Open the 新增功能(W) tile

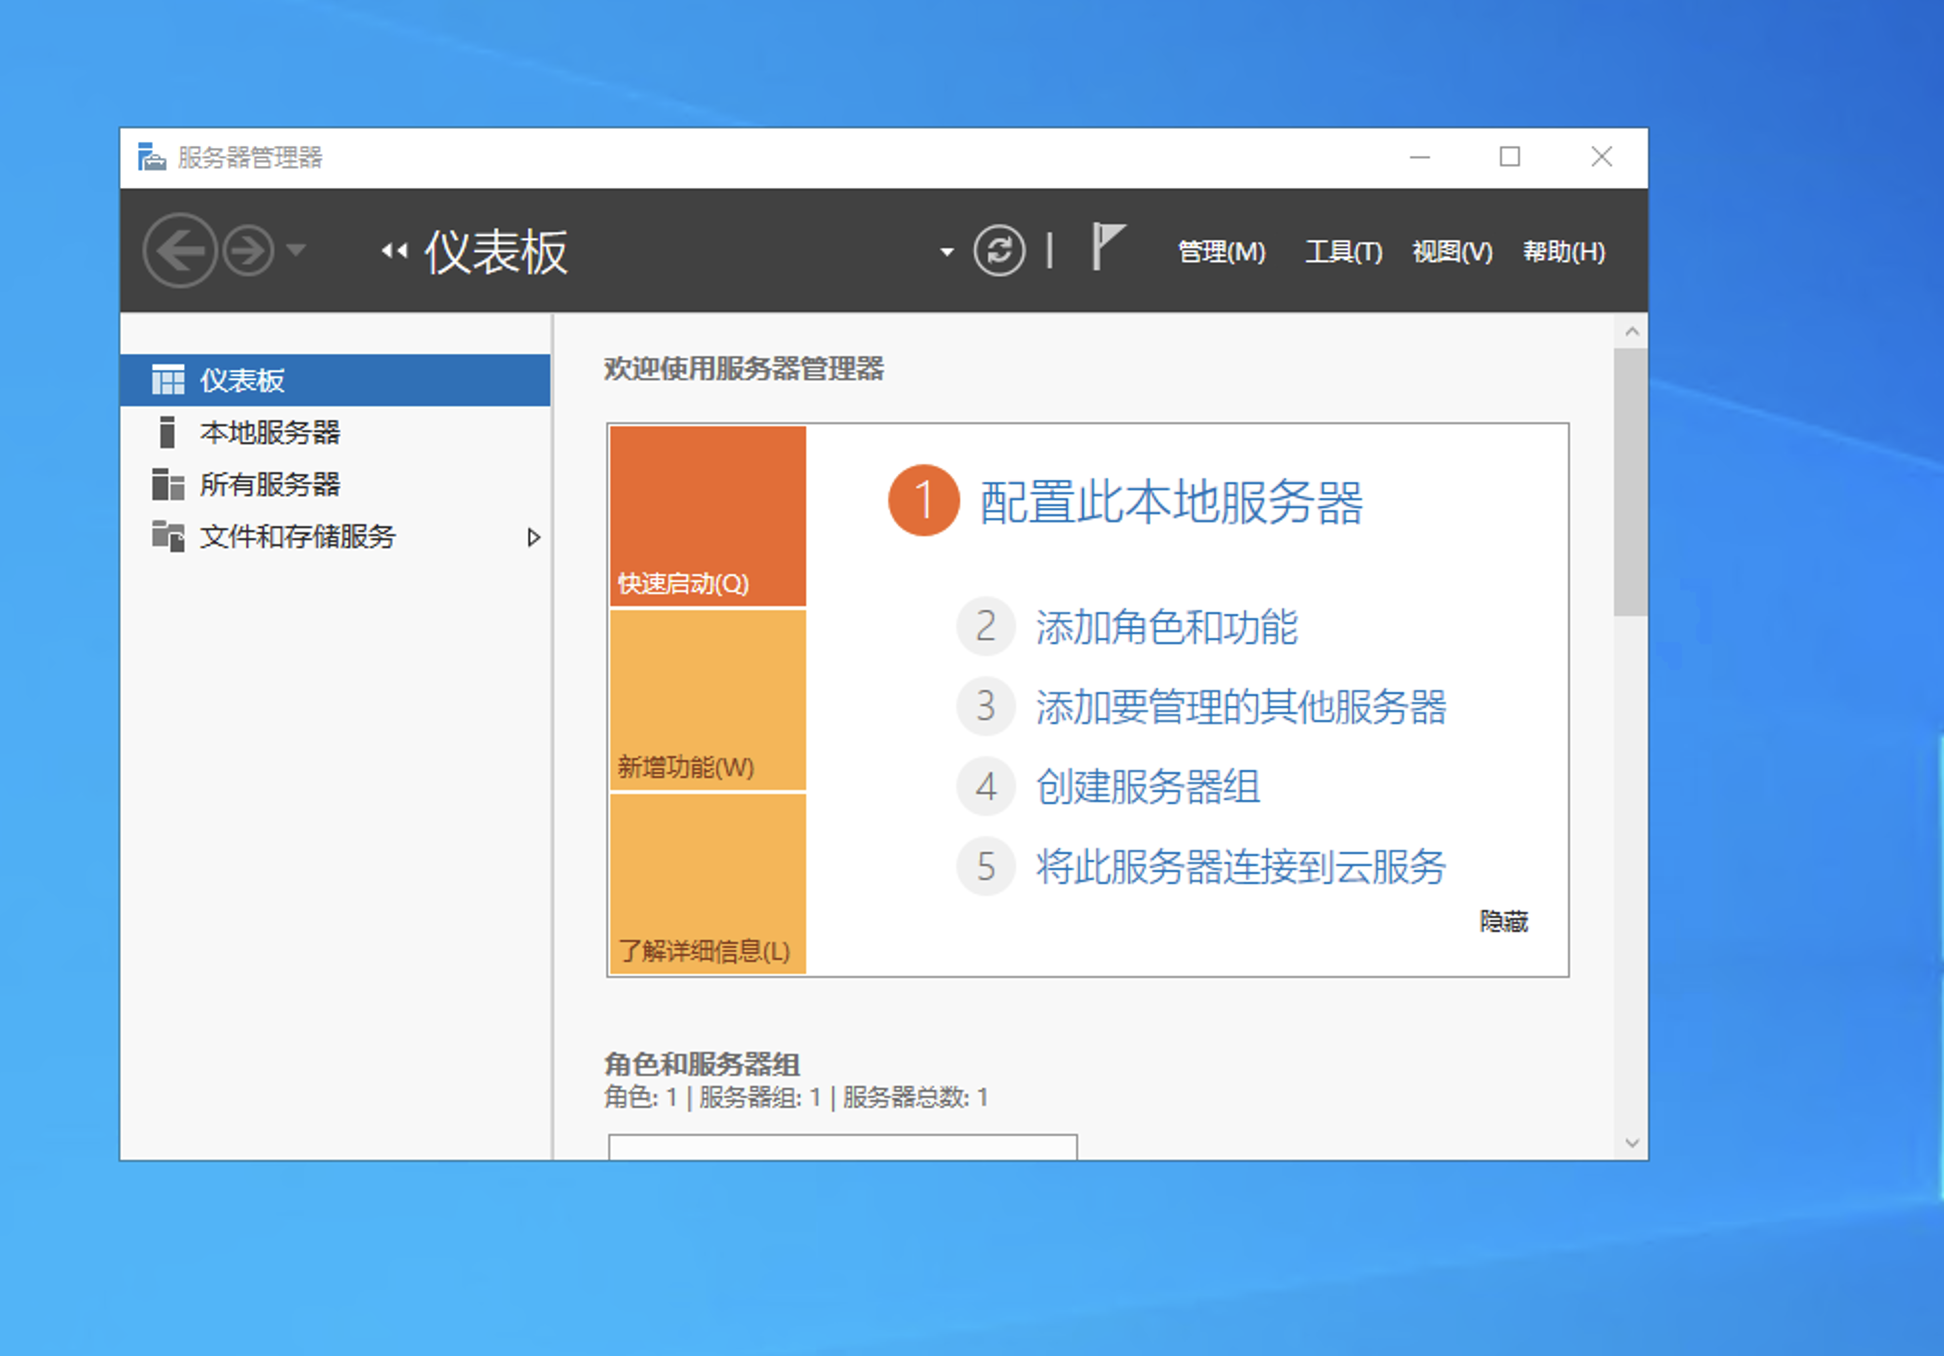[708, 700]
